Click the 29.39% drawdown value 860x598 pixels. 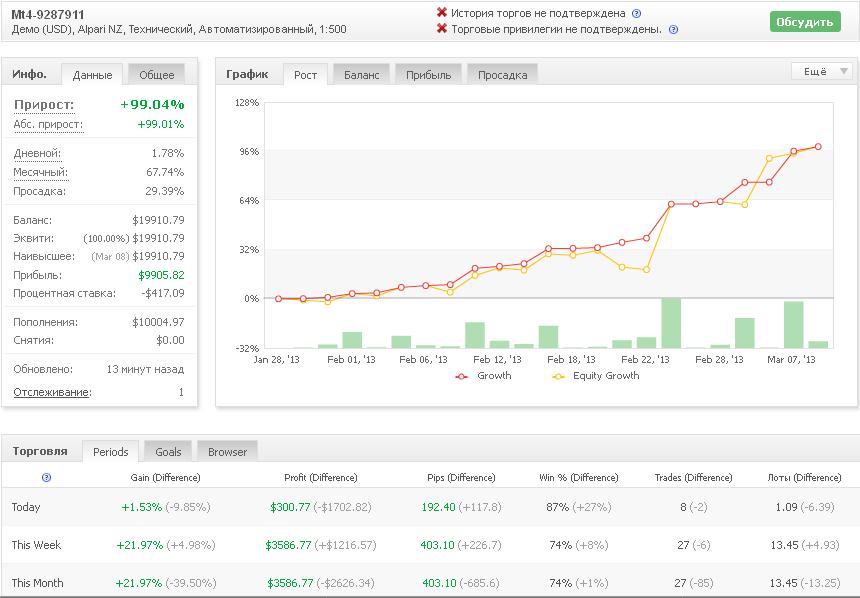165,191
